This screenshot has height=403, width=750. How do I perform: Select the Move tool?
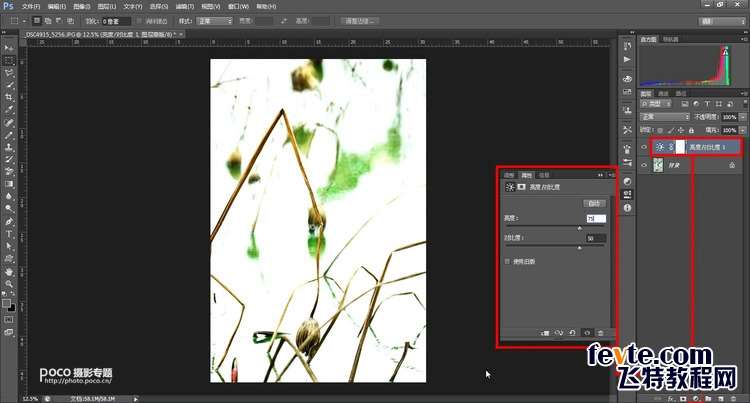(9, 48)
